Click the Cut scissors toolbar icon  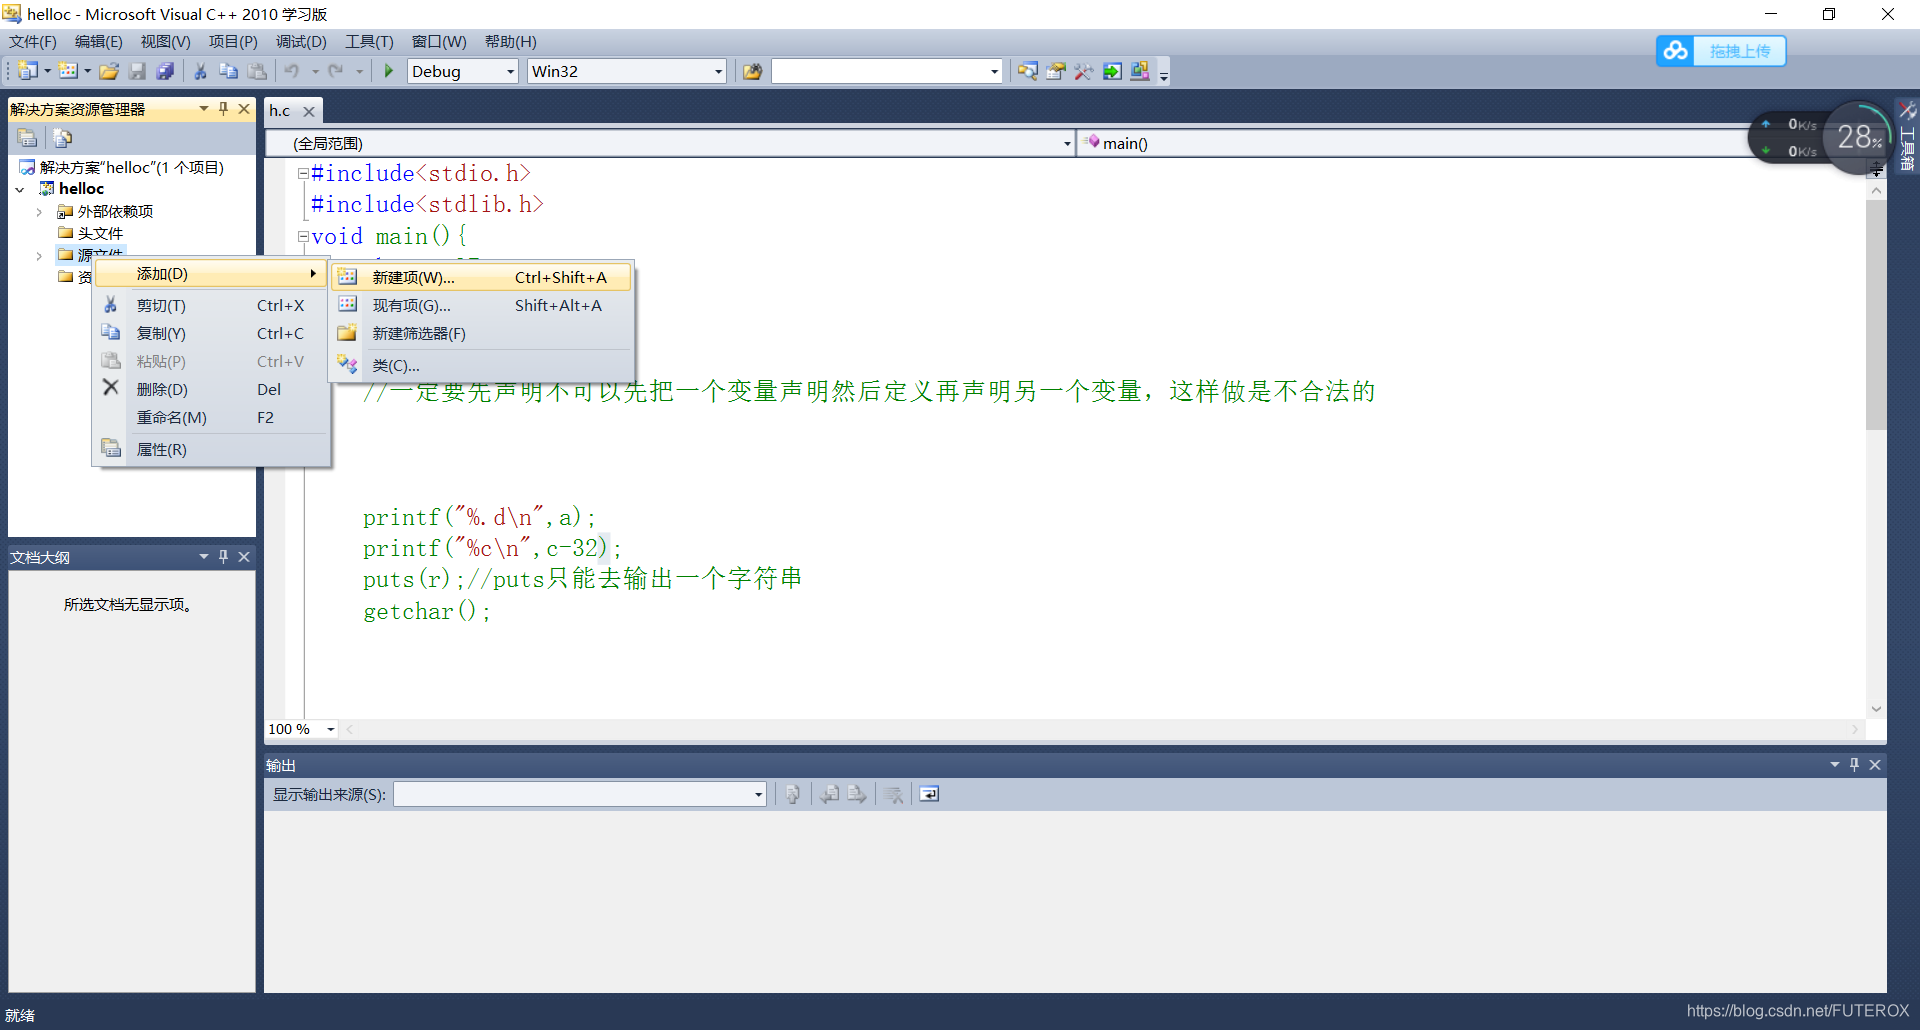200,71
